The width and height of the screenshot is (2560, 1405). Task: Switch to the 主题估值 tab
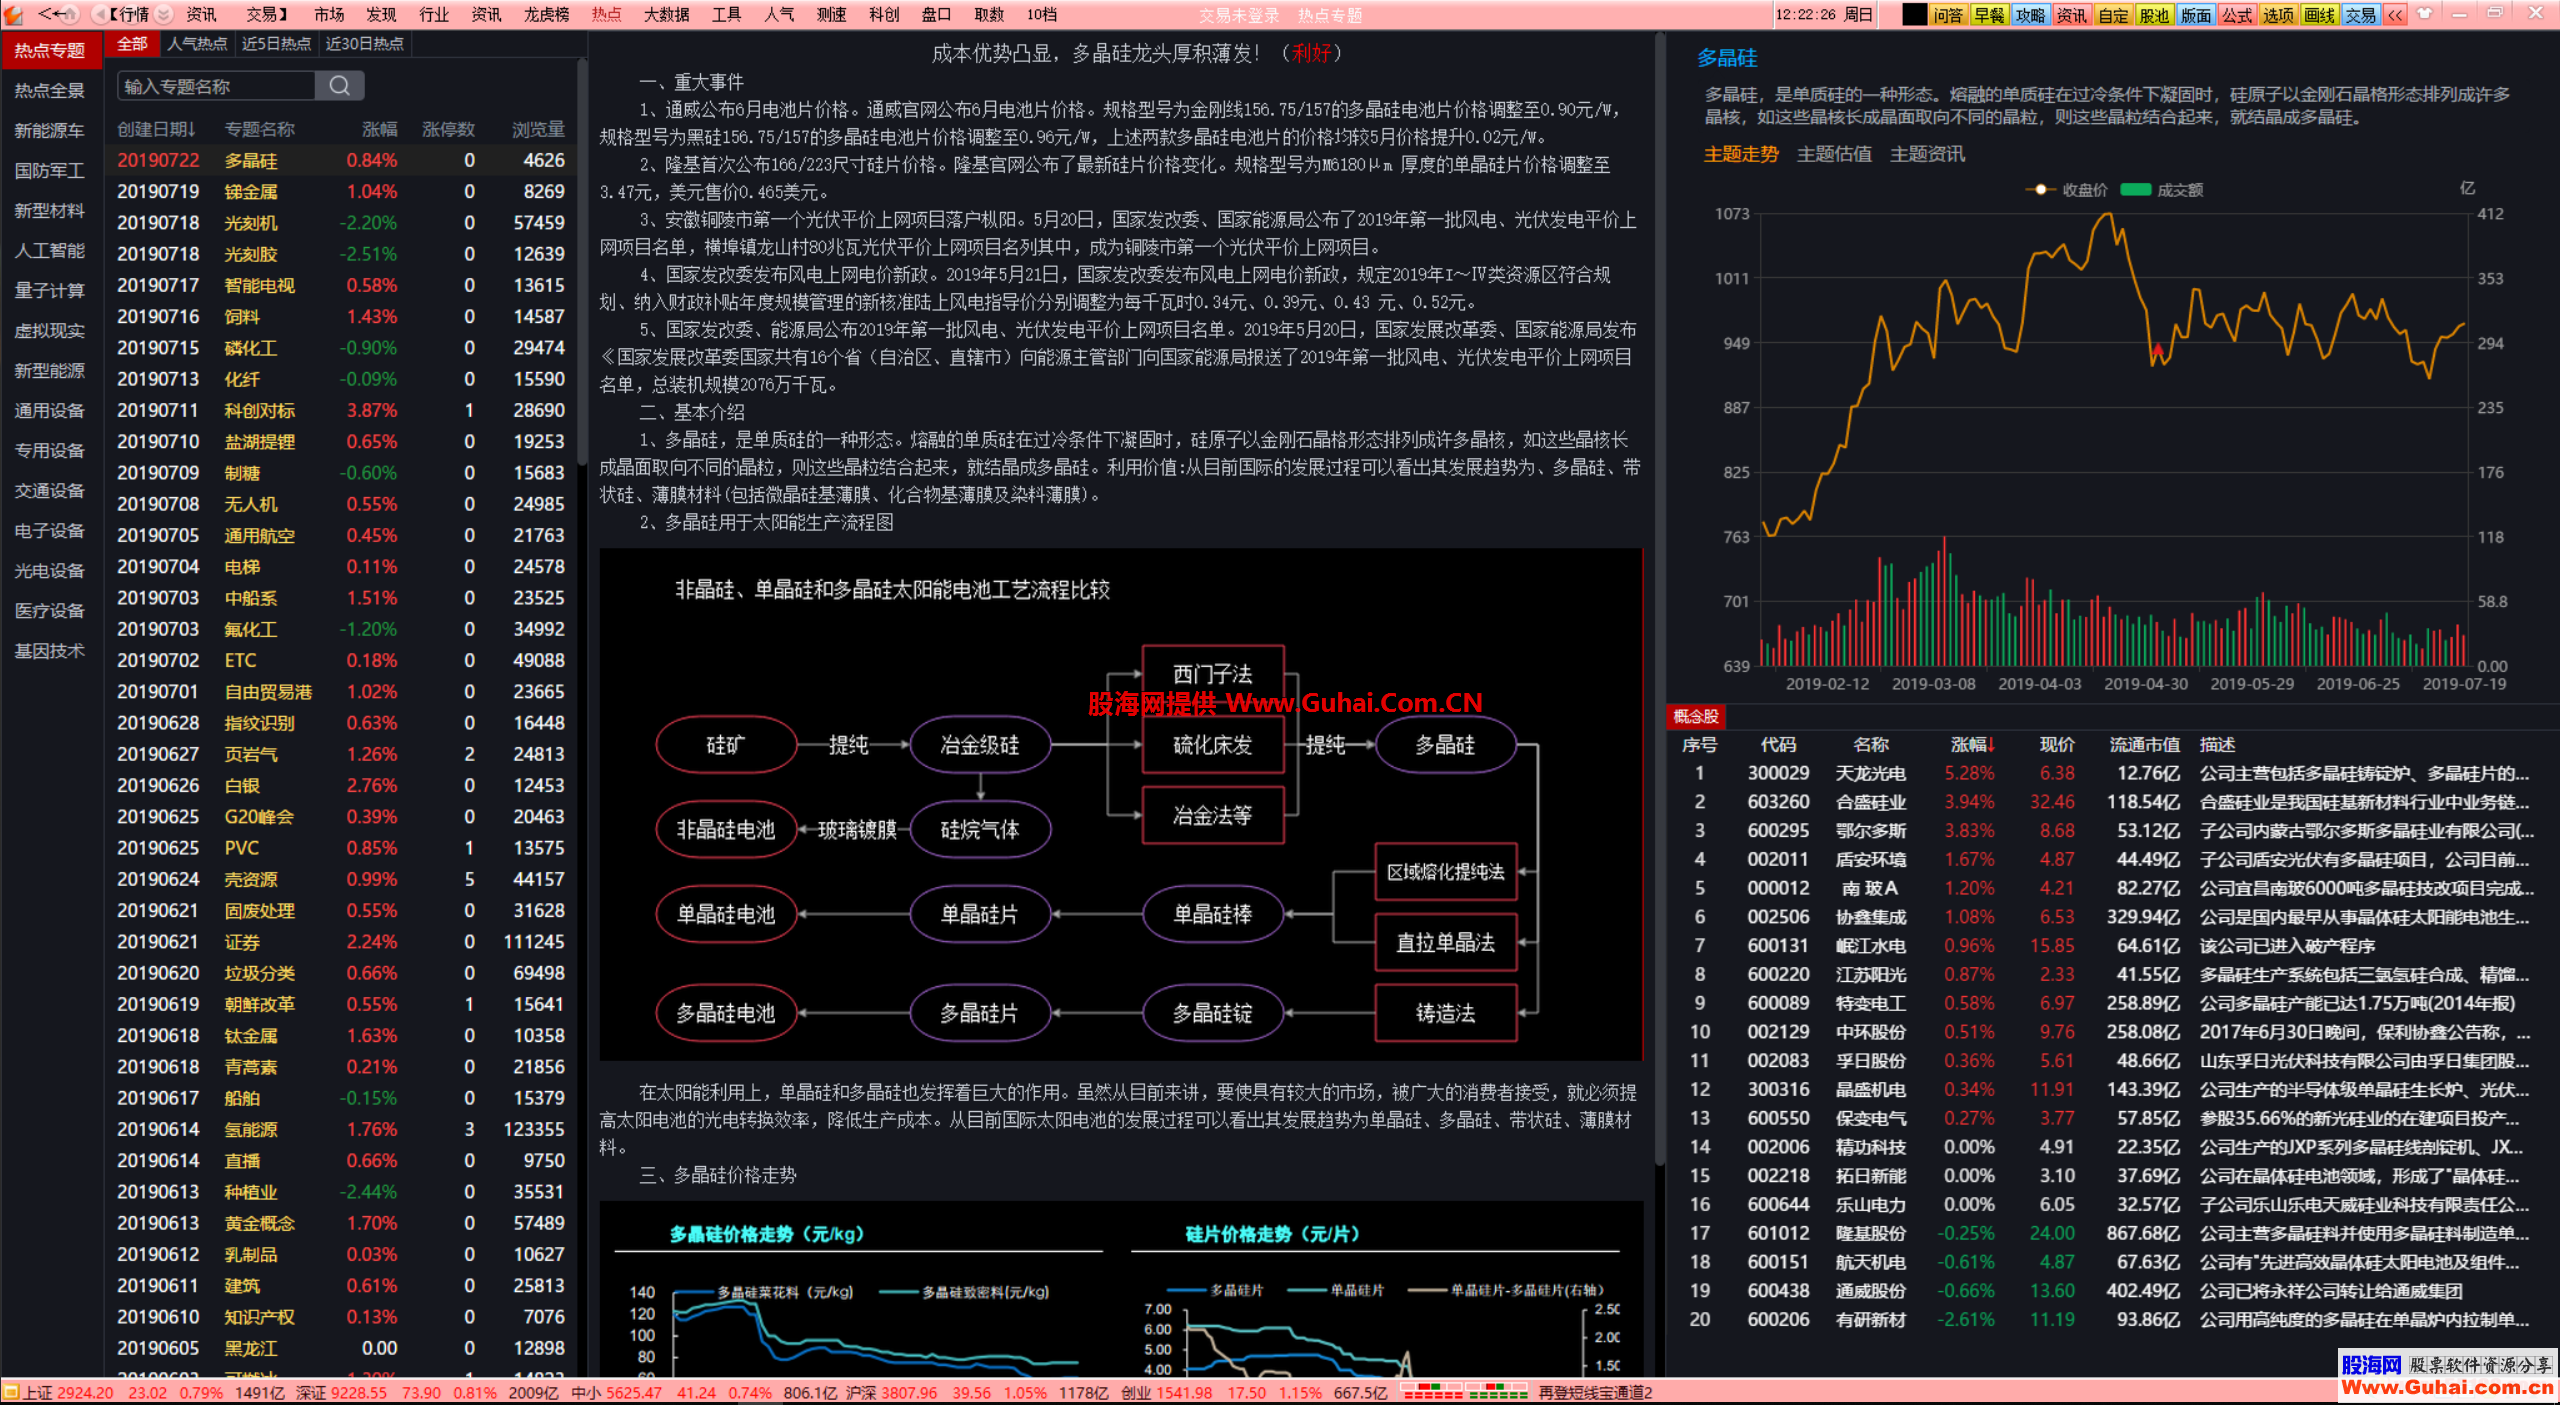point(1834,154)
